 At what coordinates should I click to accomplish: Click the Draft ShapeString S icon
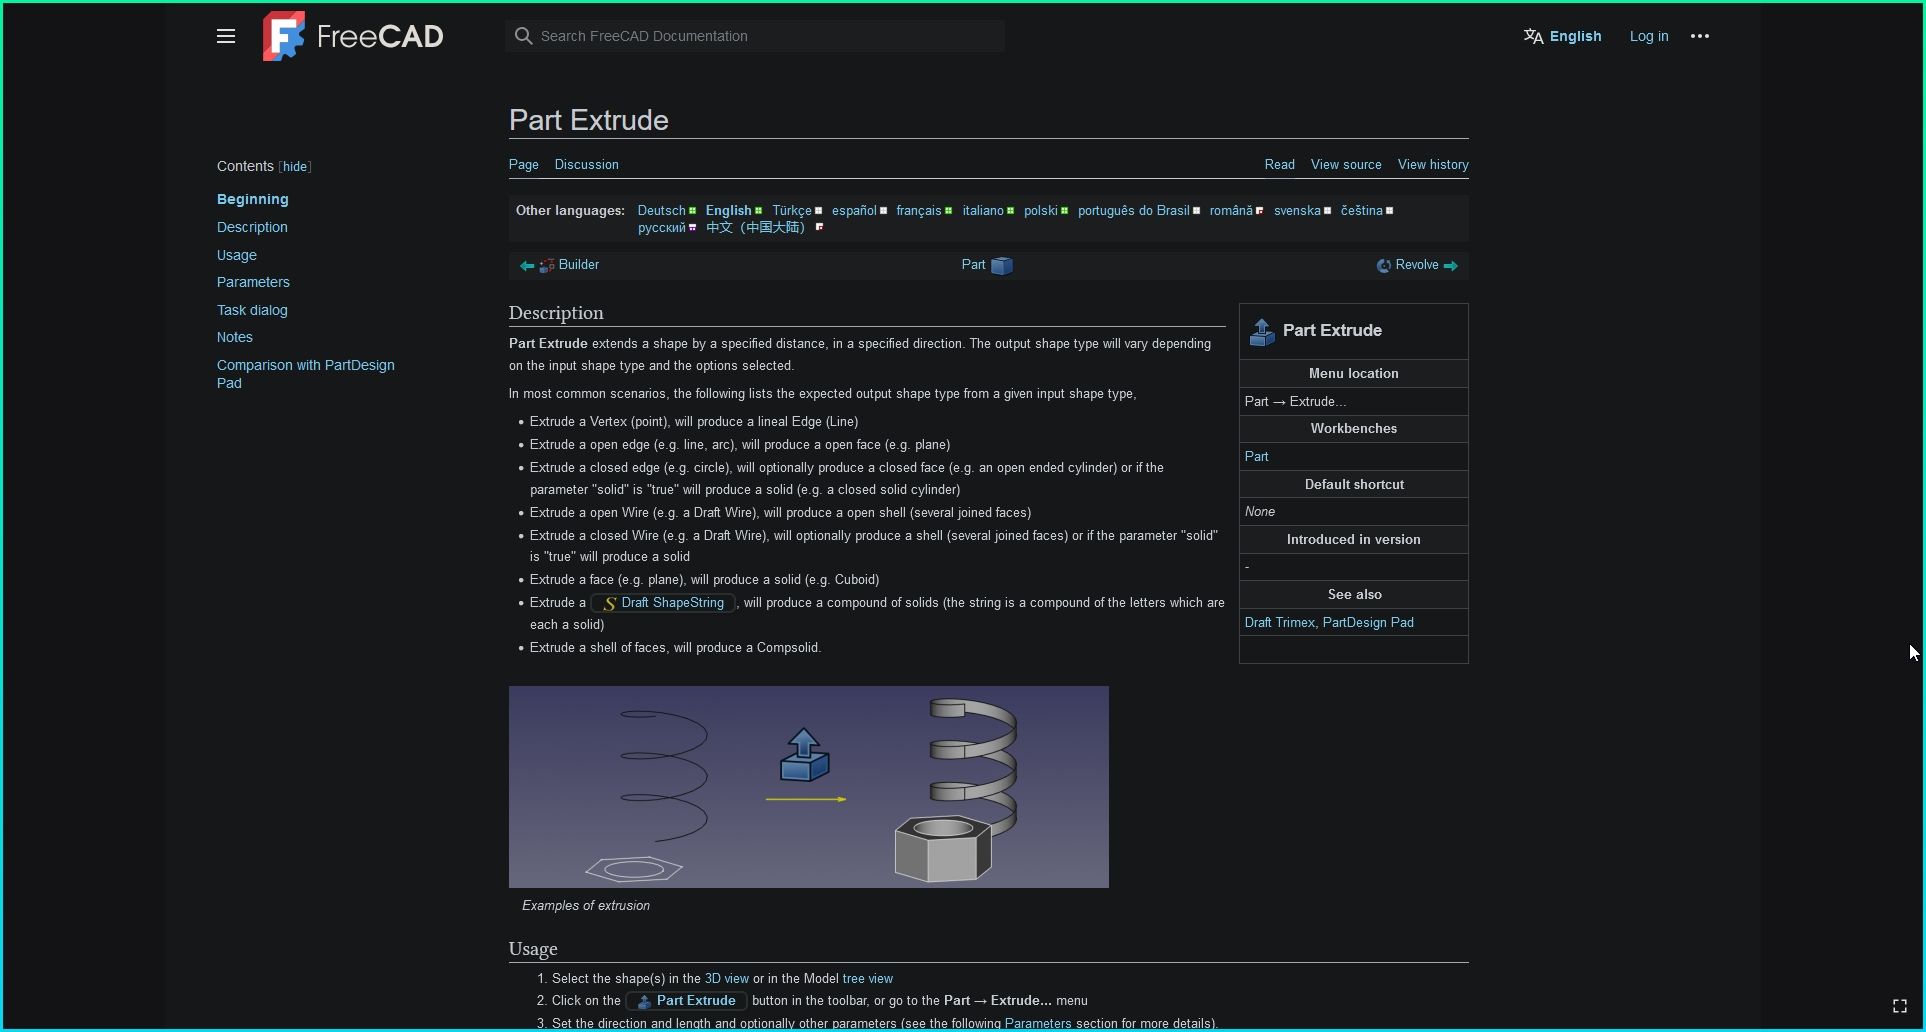click(x=609, y=604)
